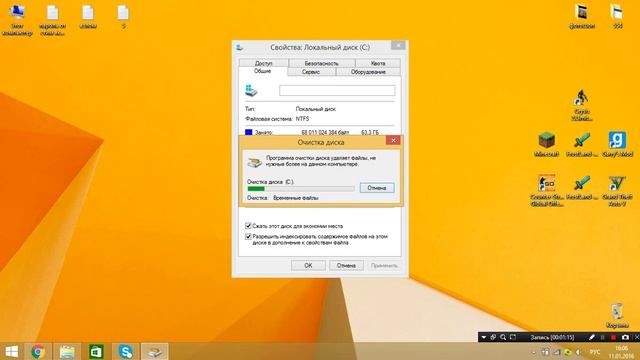Screen dimensions: 640x360
Task: Click the recorder magnifier zoom icon
Action: coord(503,337)
